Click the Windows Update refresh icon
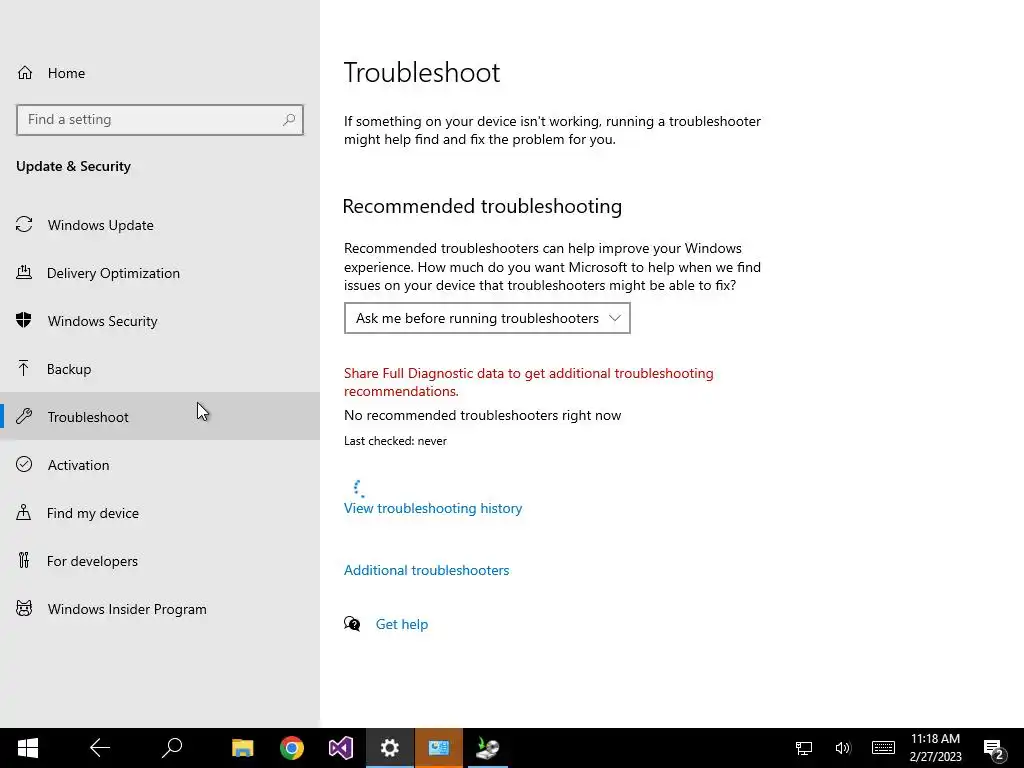 (24, 225)
